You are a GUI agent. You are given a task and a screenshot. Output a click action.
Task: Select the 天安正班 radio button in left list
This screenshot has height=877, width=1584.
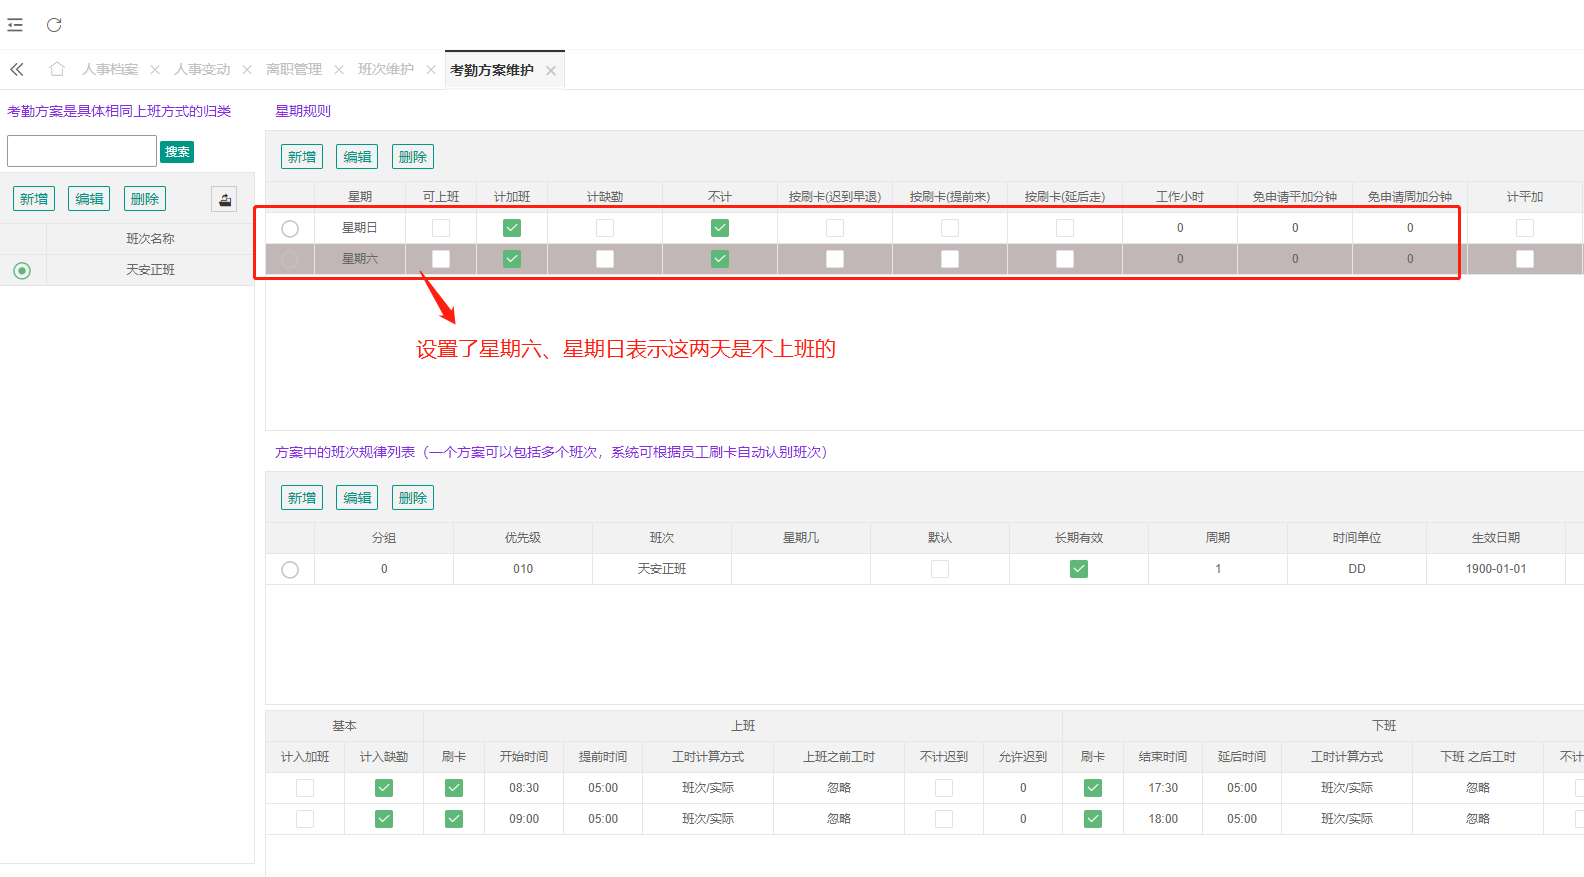pyautogui.click(x=22, y=270)
